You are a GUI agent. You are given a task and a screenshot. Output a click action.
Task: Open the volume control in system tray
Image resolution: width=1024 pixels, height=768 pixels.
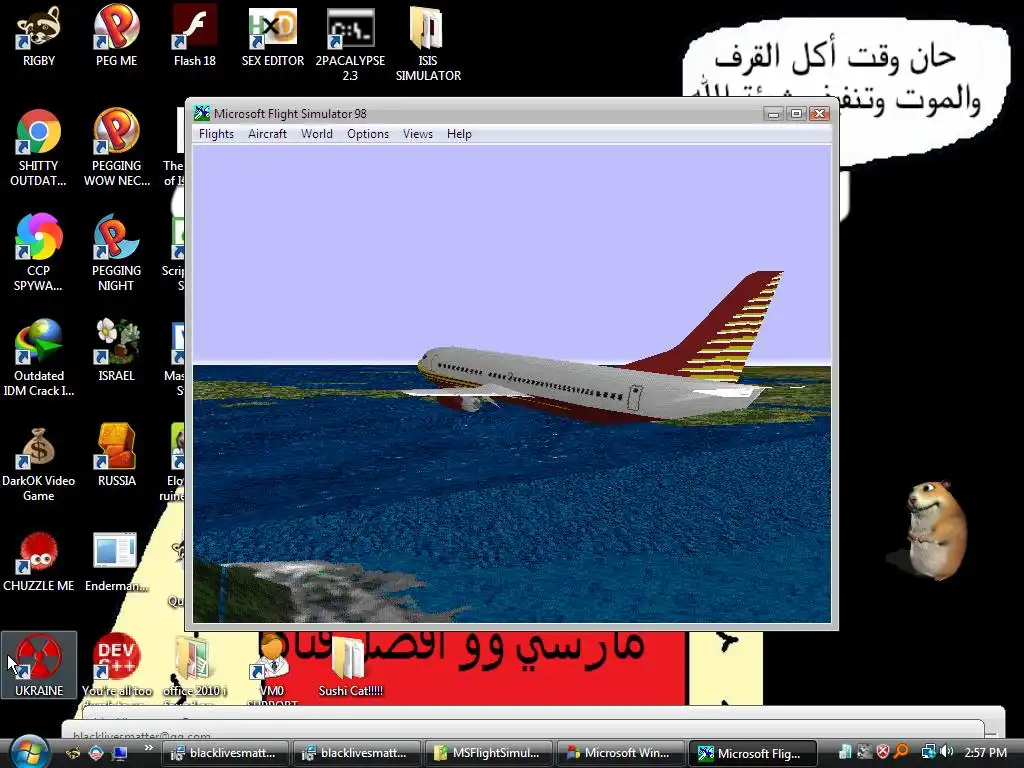click(x=947, y=752)
